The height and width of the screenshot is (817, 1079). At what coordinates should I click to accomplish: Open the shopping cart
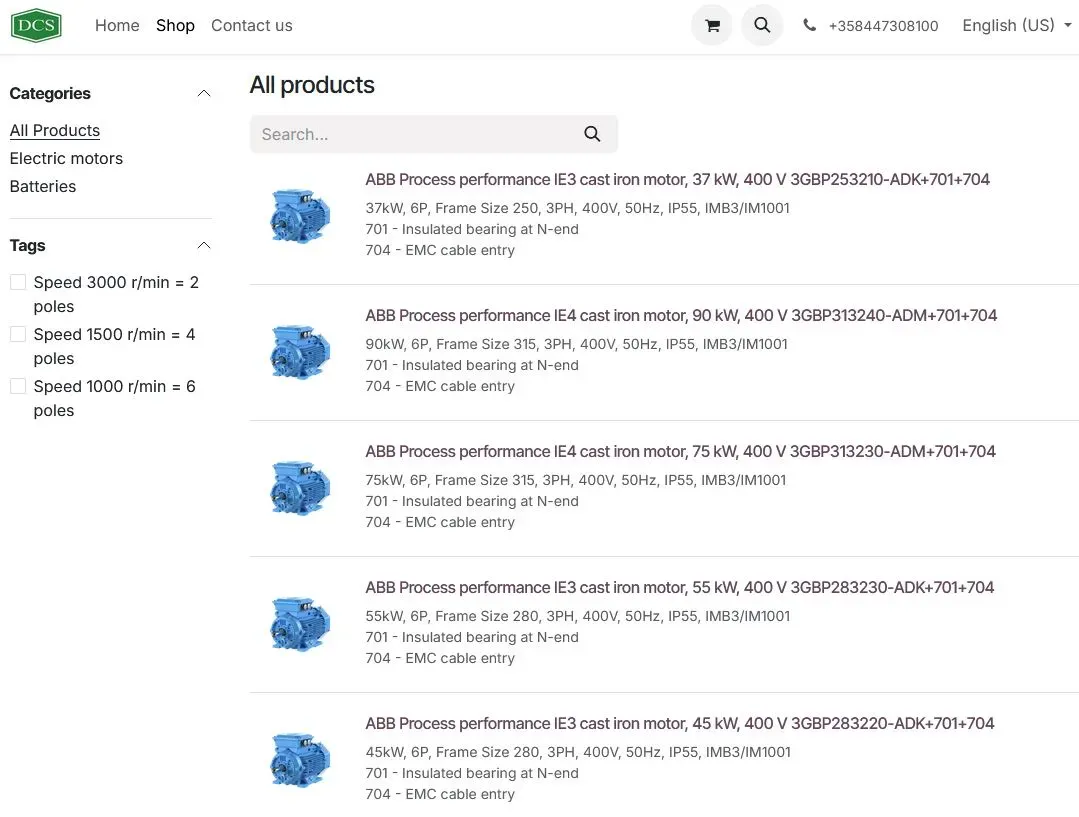click(x=712, y=26)
